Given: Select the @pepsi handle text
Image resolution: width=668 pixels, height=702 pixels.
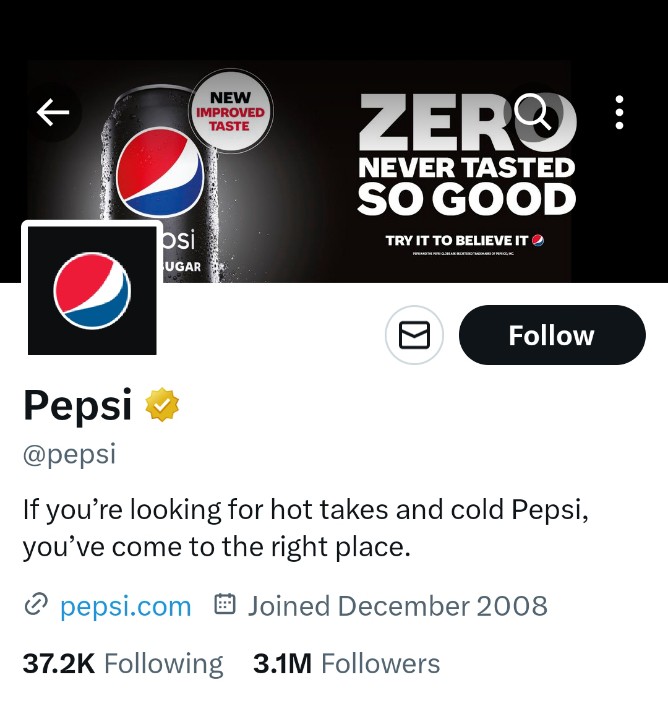Looking at the screenshot, I should tap(69, 454).
